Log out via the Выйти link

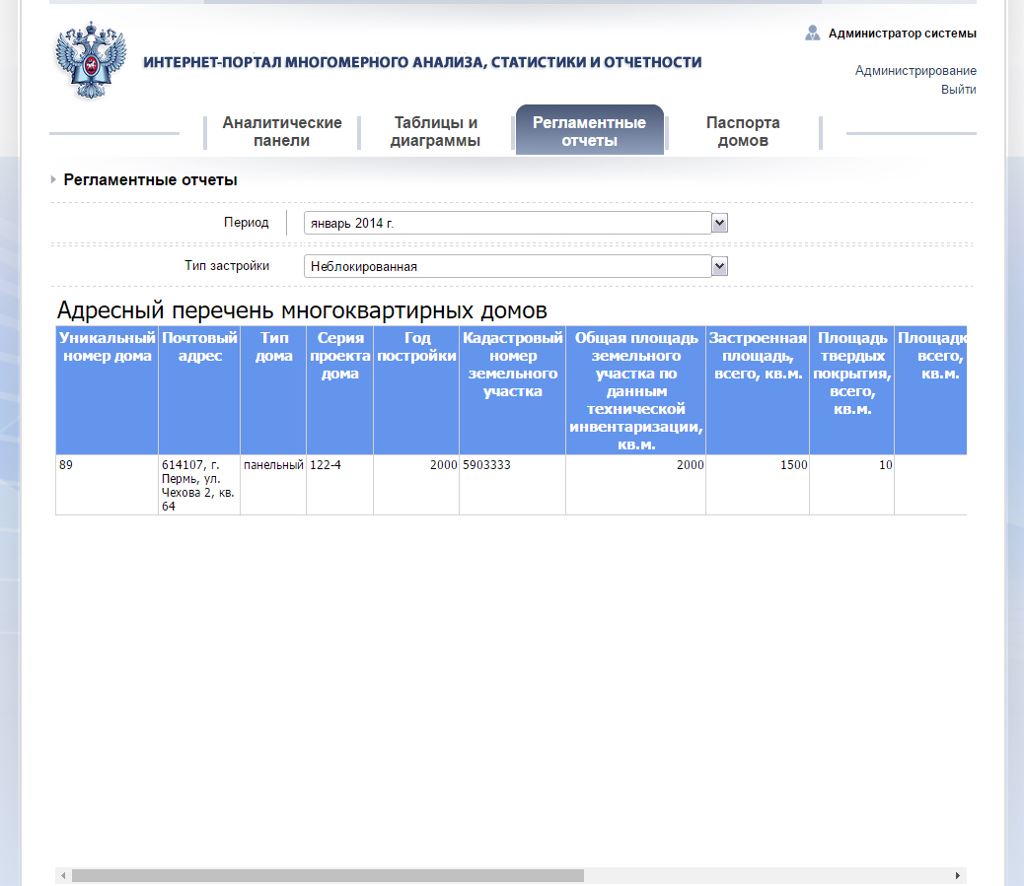(x=957, y=90)
